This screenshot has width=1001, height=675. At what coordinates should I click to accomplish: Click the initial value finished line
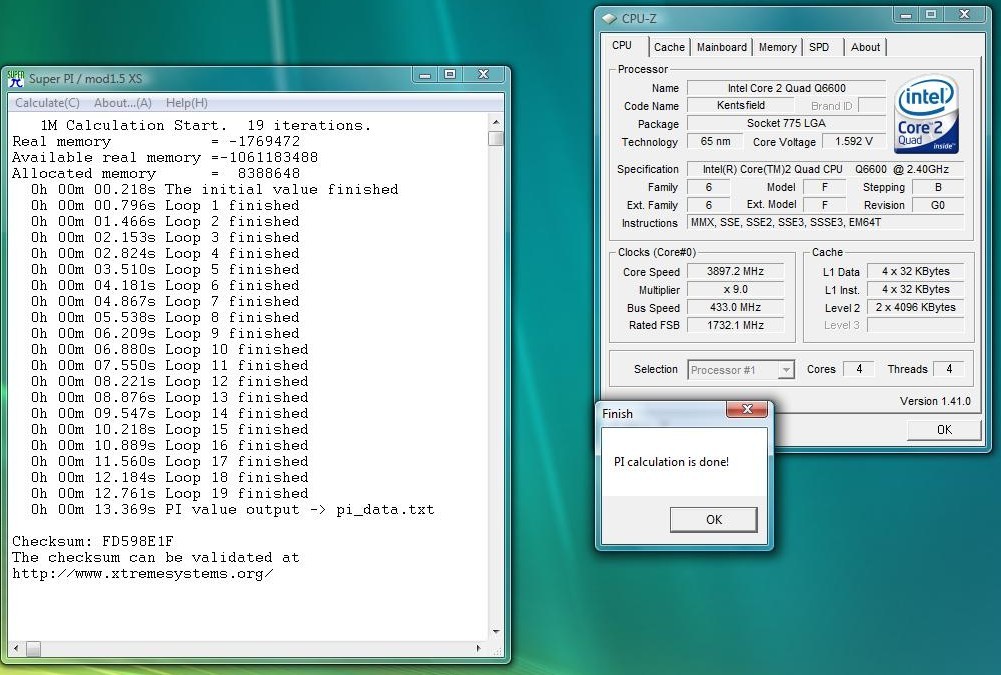click(x=214, y=190)
